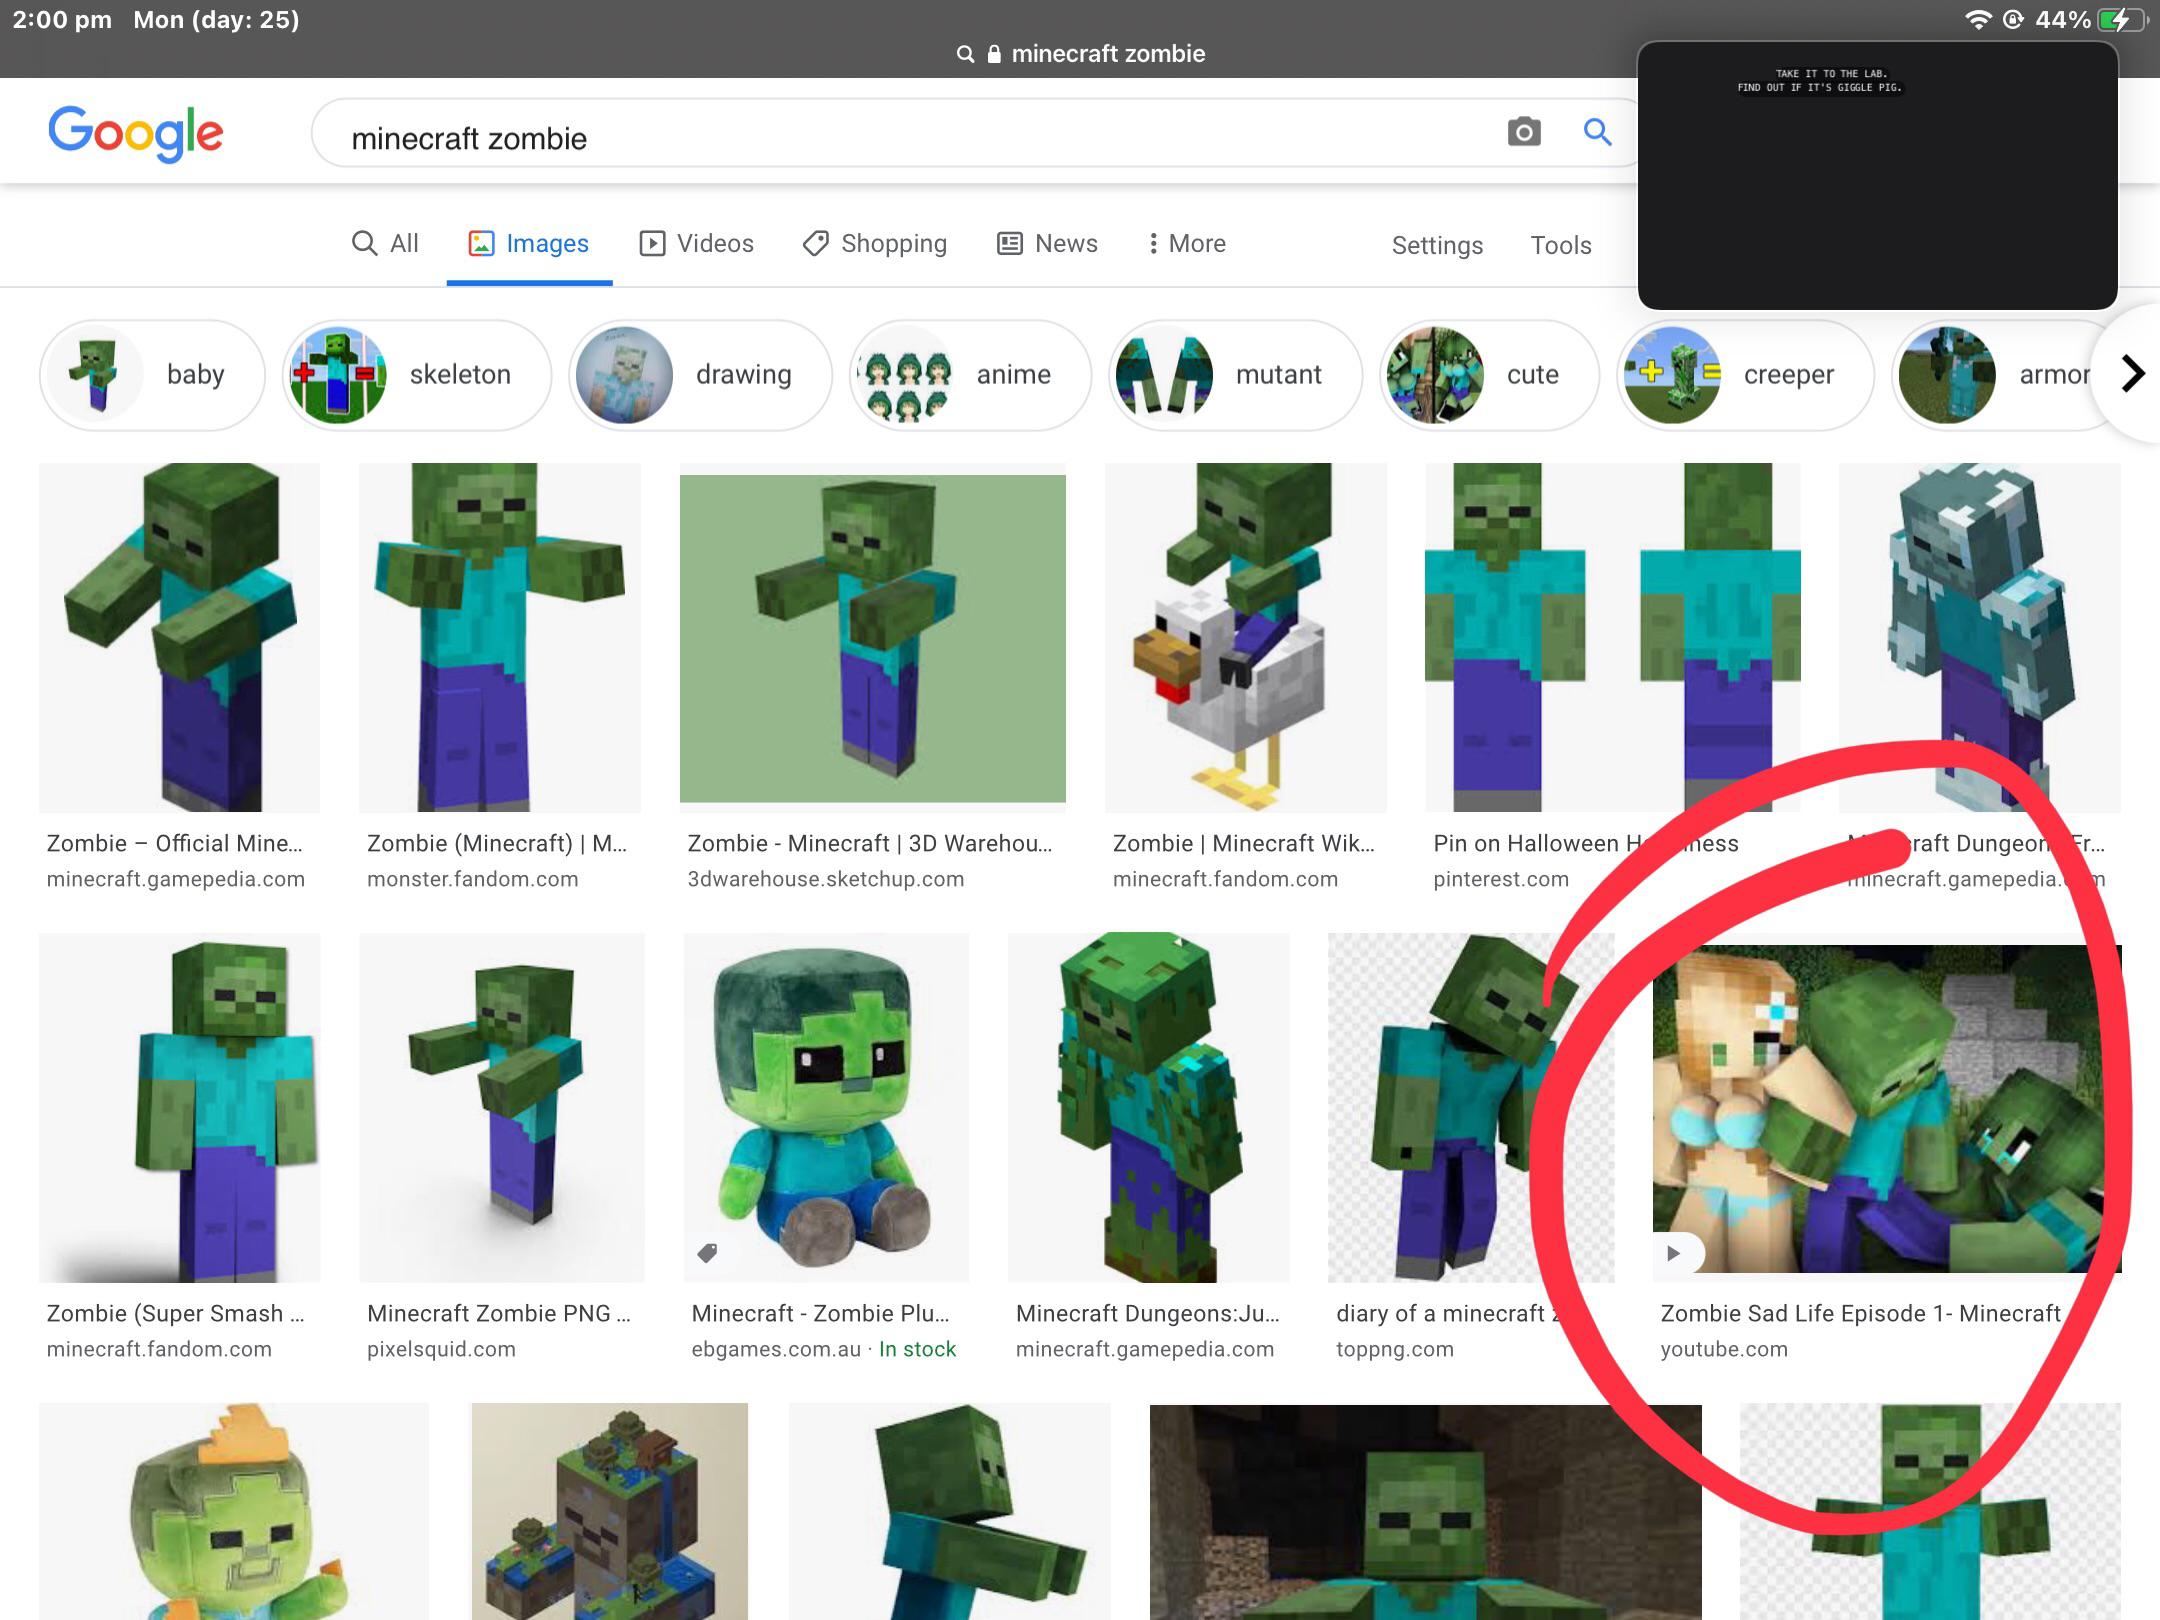The width and height of the screenshot is (2160, 1620).
Task: Click inside the minecraft zombie search field
Action: (x=900, y=137)
